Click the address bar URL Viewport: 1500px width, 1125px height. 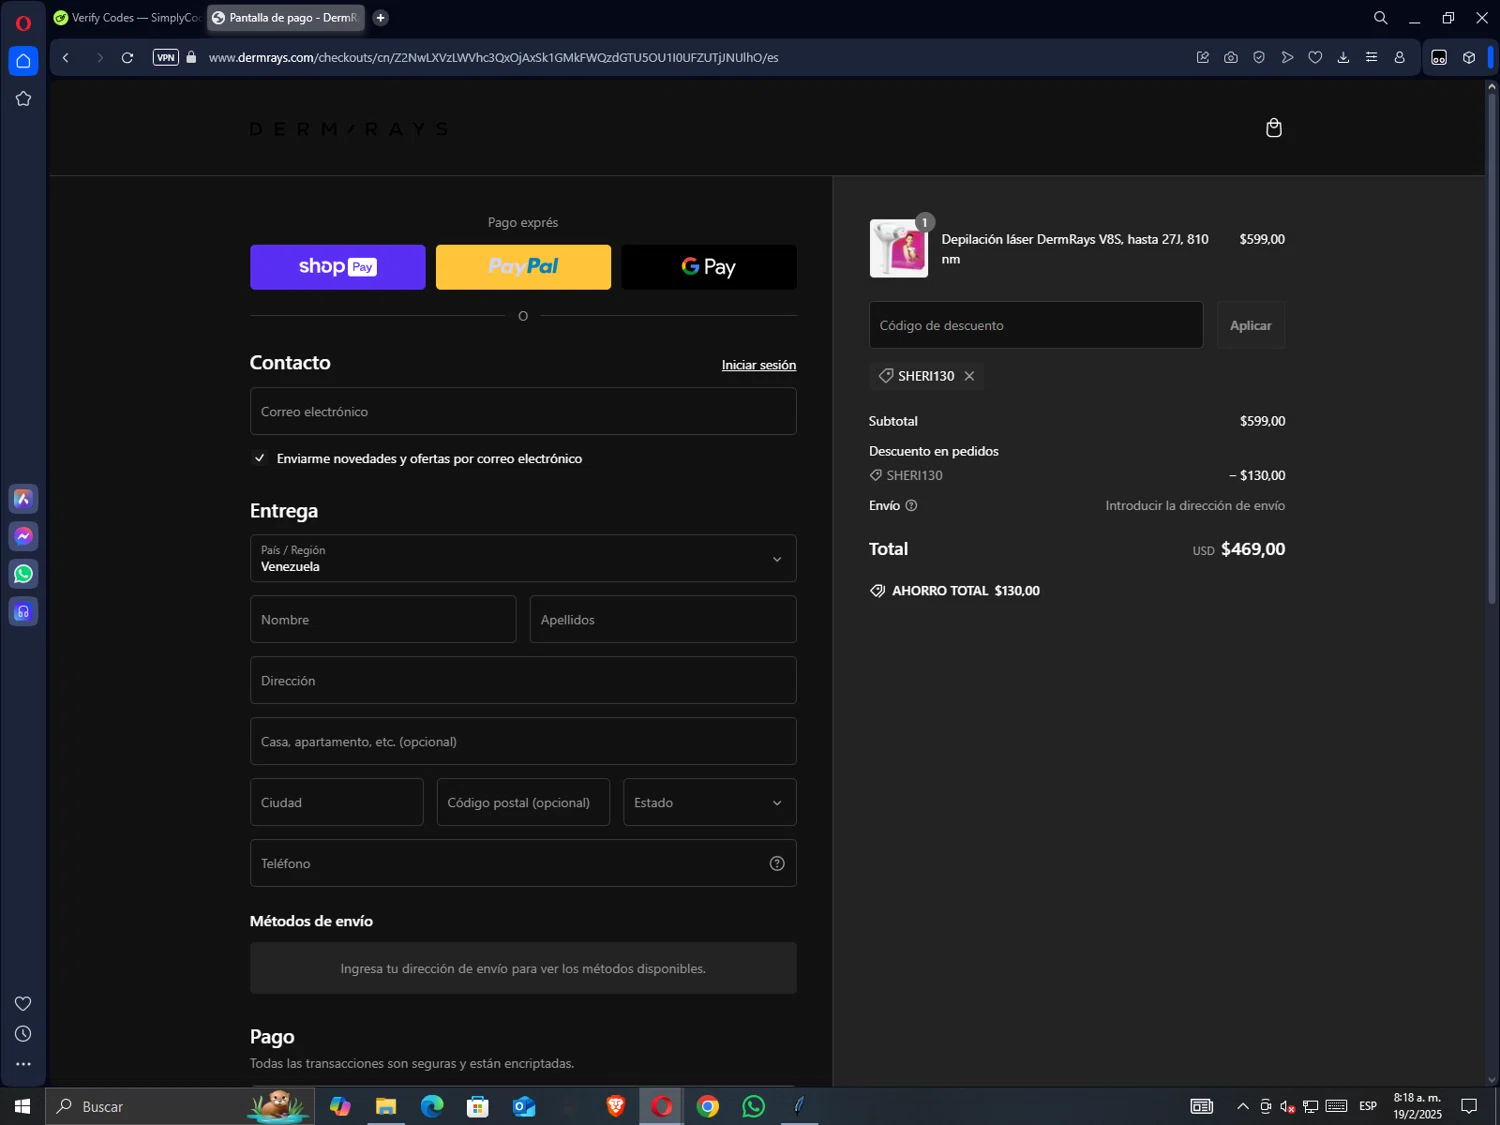pos(493,58)
